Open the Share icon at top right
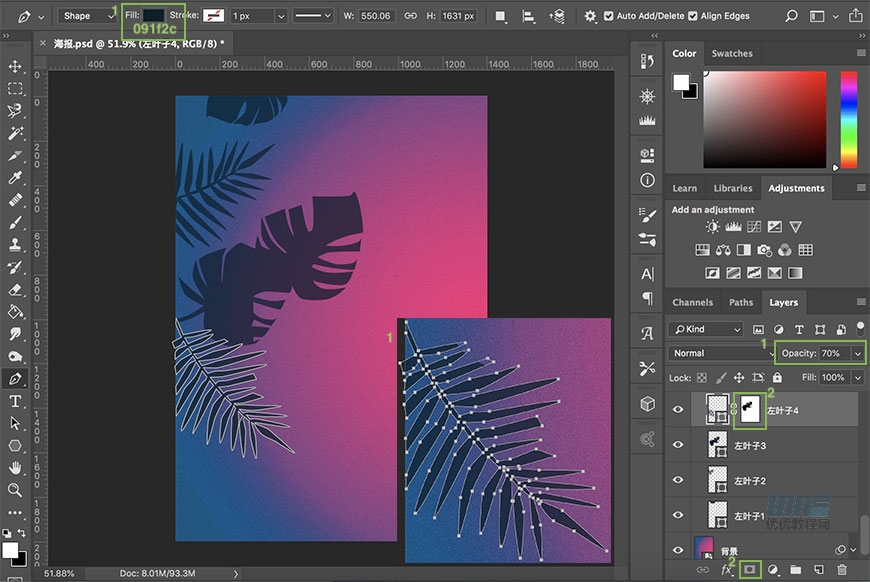870x582 pixels. [856, 16]
